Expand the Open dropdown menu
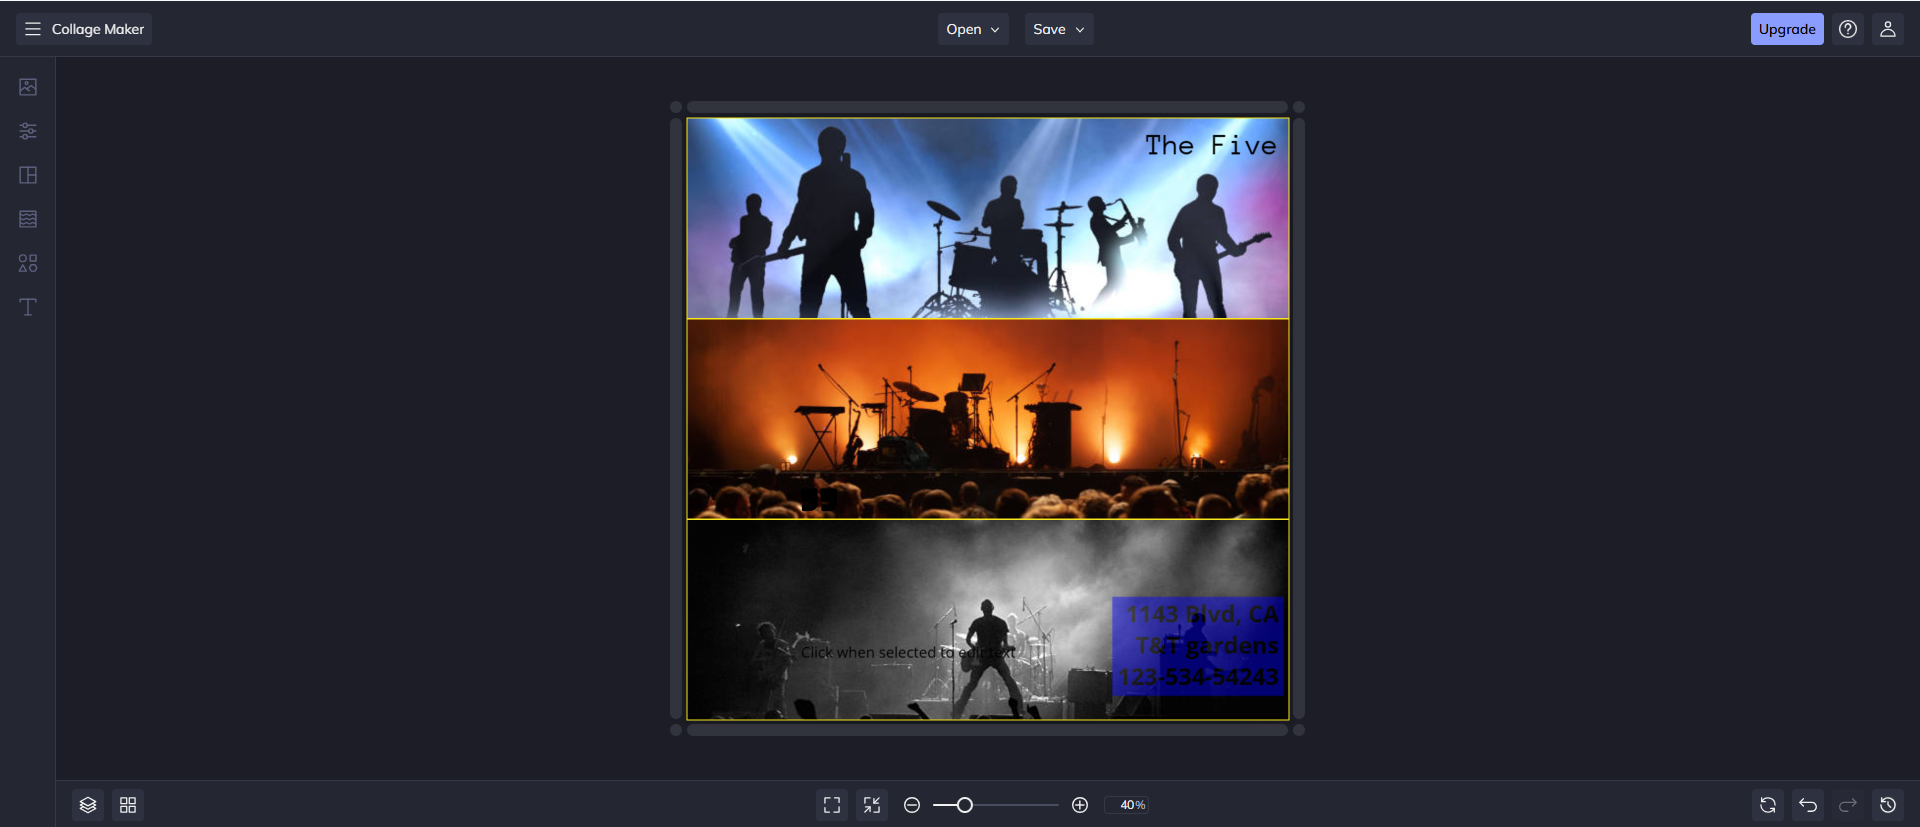 coord(972,29)
